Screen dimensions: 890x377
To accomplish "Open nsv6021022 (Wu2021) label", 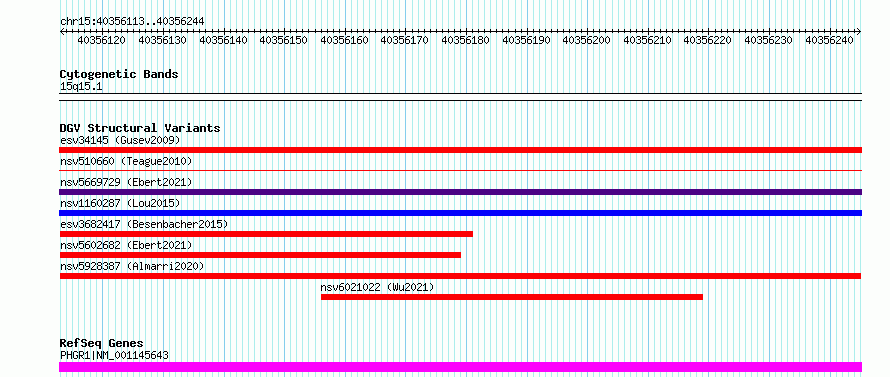I will (377, 287).
